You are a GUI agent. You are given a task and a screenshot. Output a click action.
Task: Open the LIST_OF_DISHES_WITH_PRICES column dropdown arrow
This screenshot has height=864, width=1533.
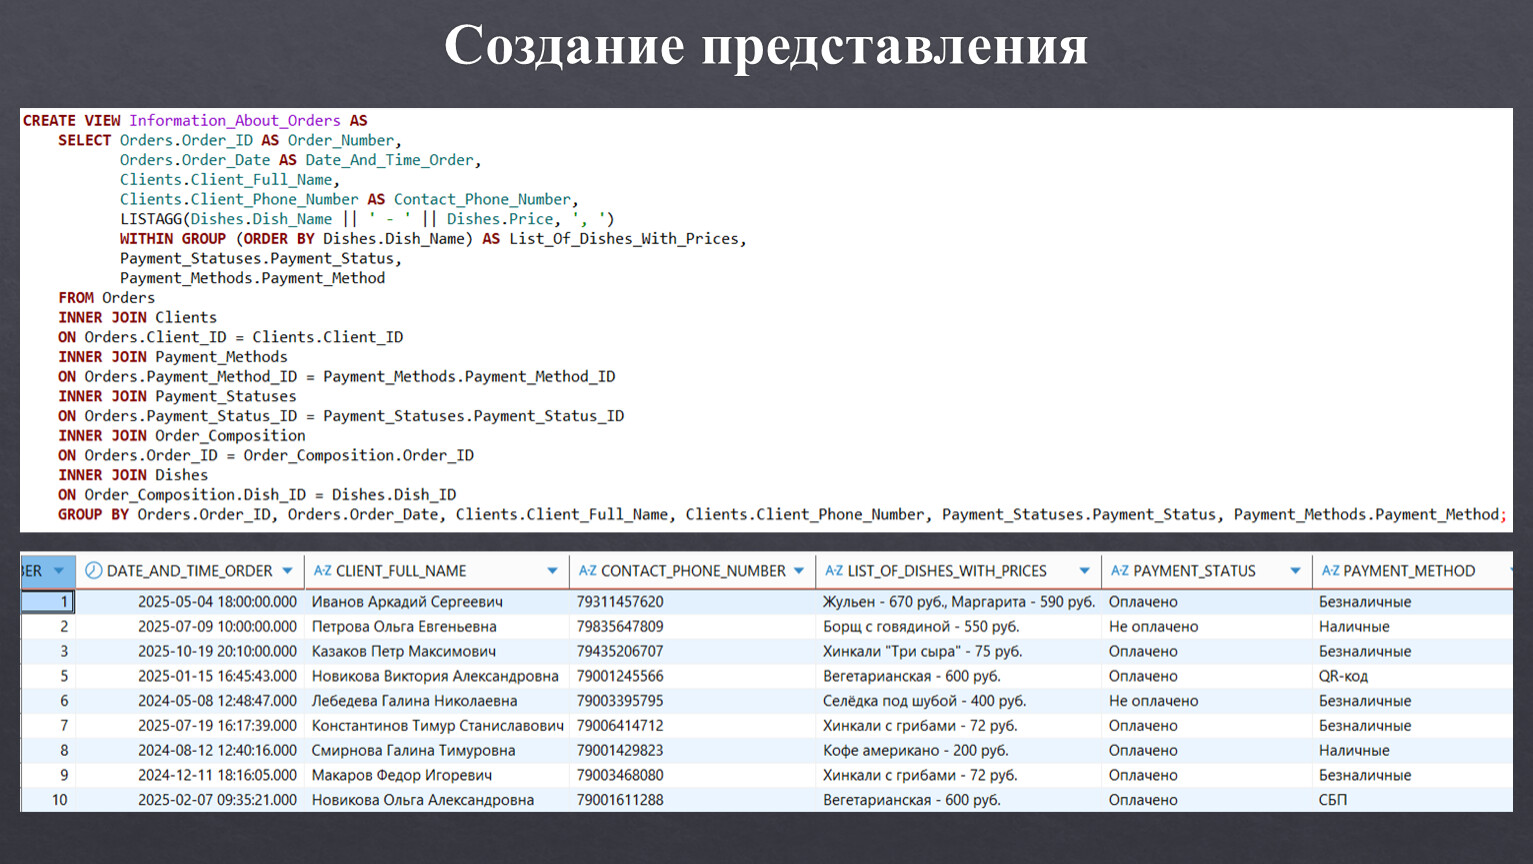pyautogui.click(x=1084, y=571)
